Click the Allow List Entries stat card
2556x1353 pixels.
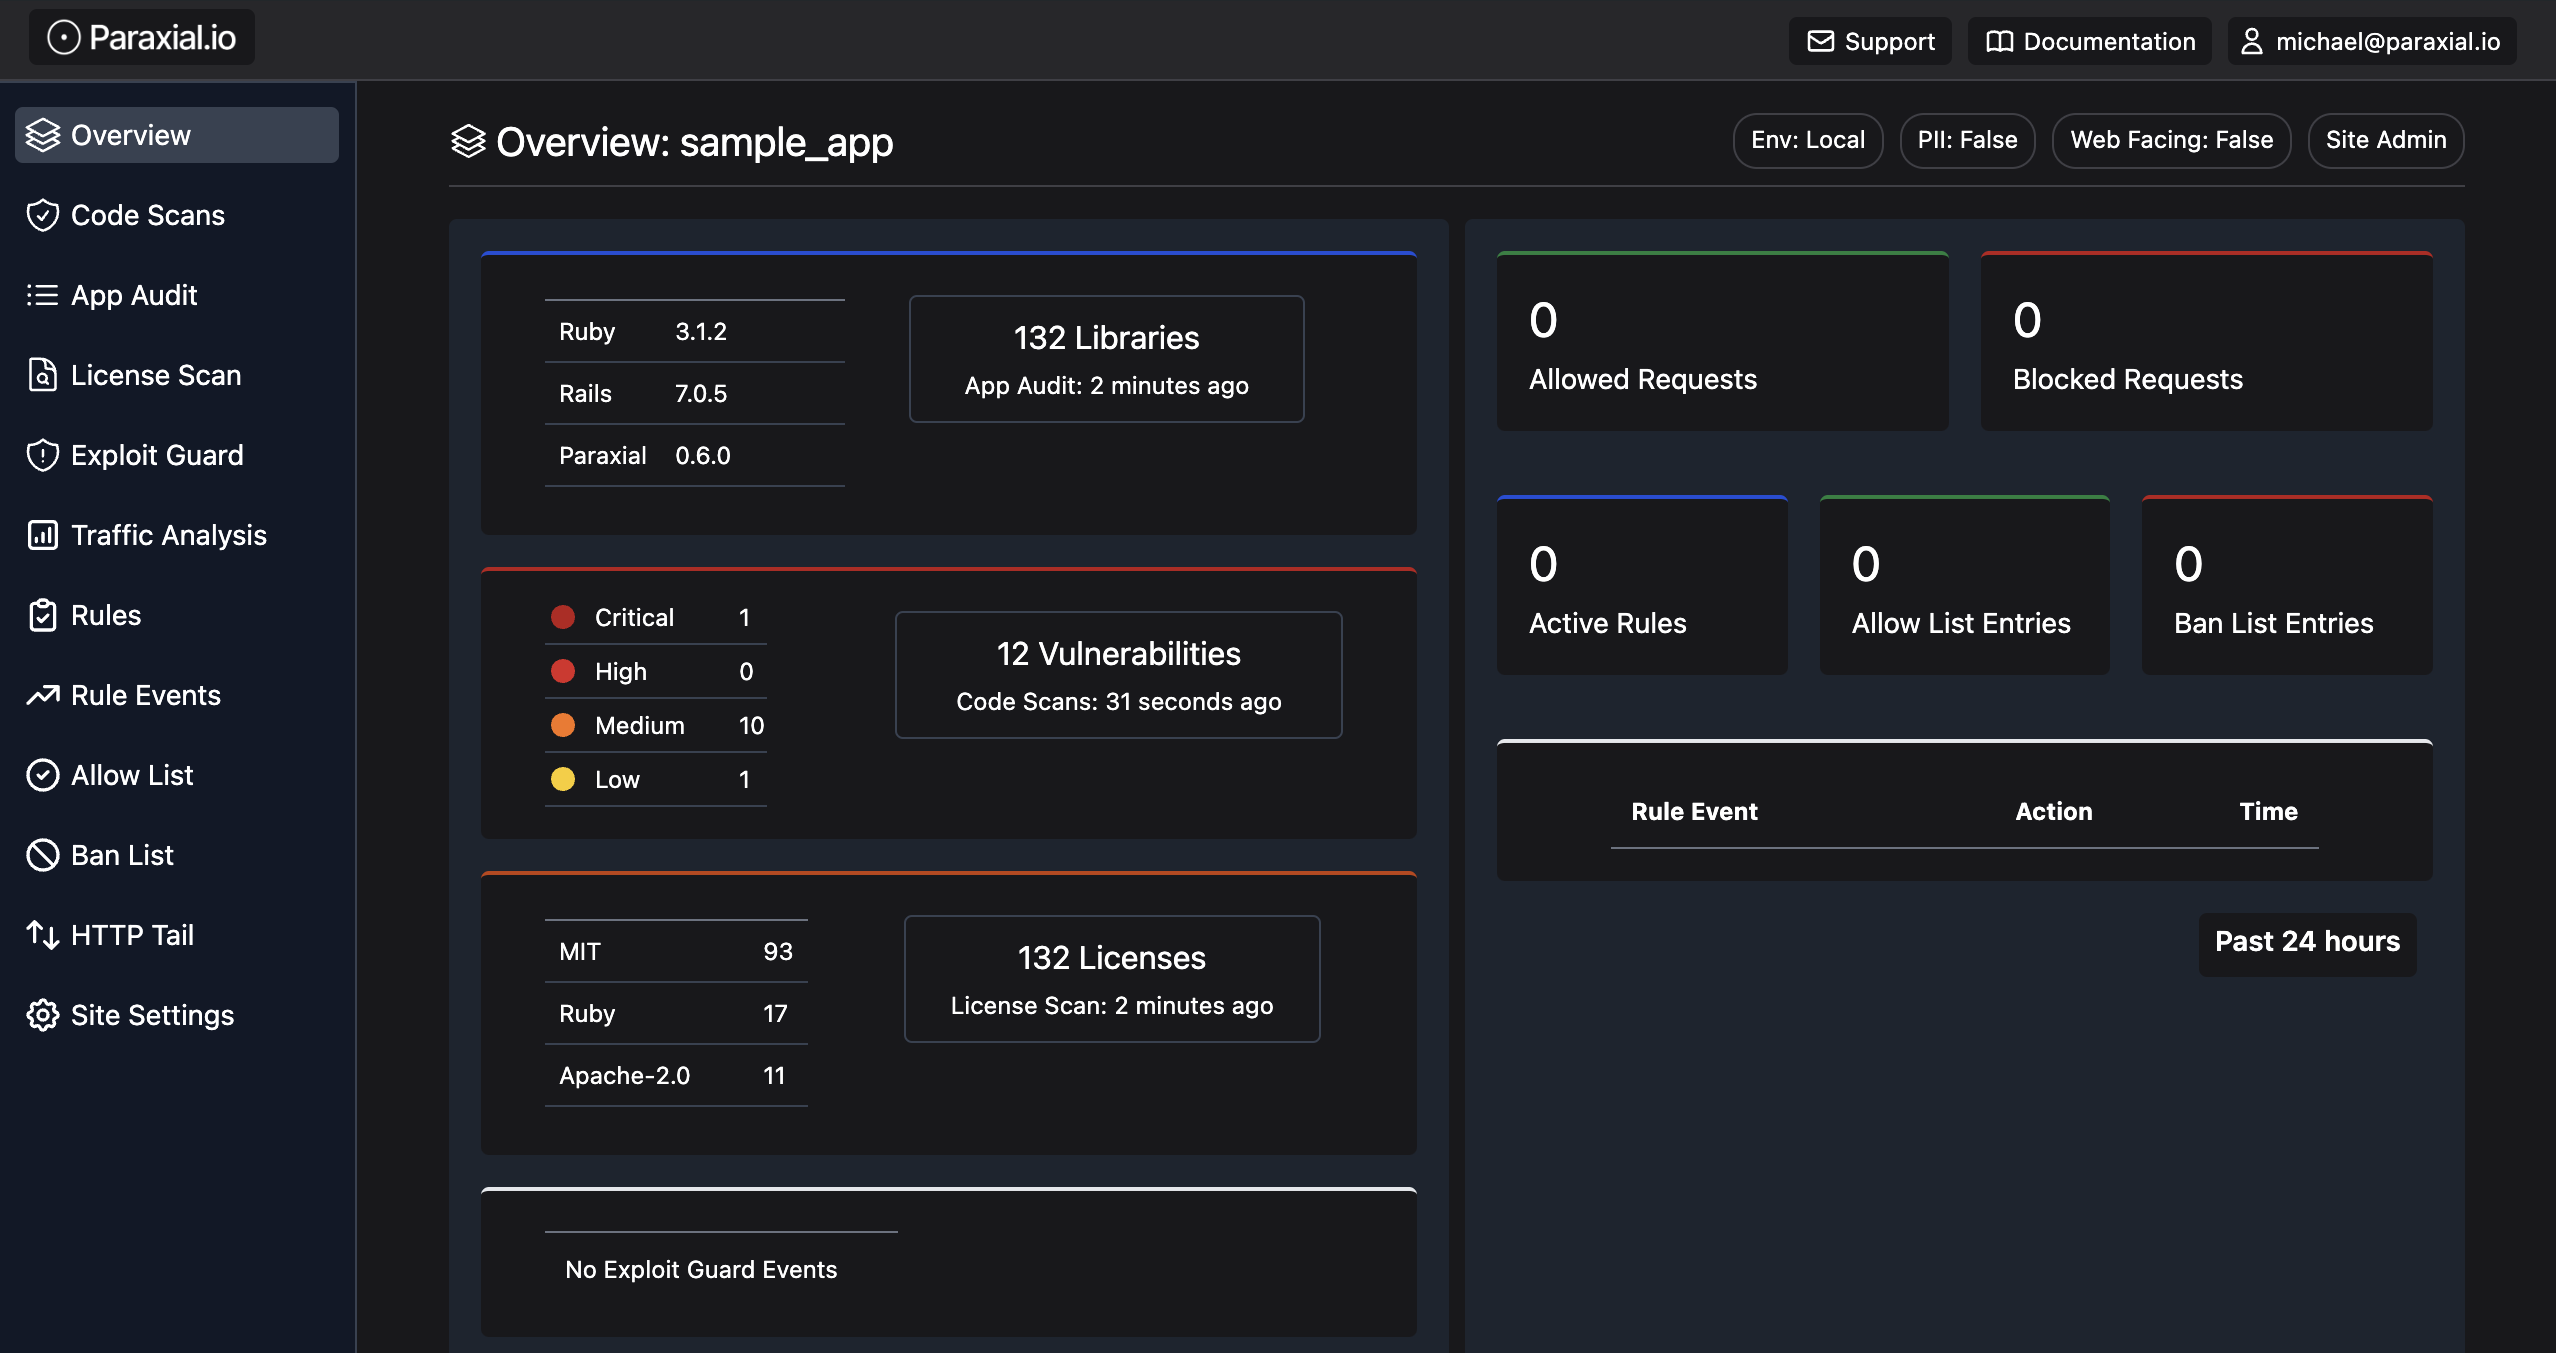pyautogui.click(x=1964, y=585)
